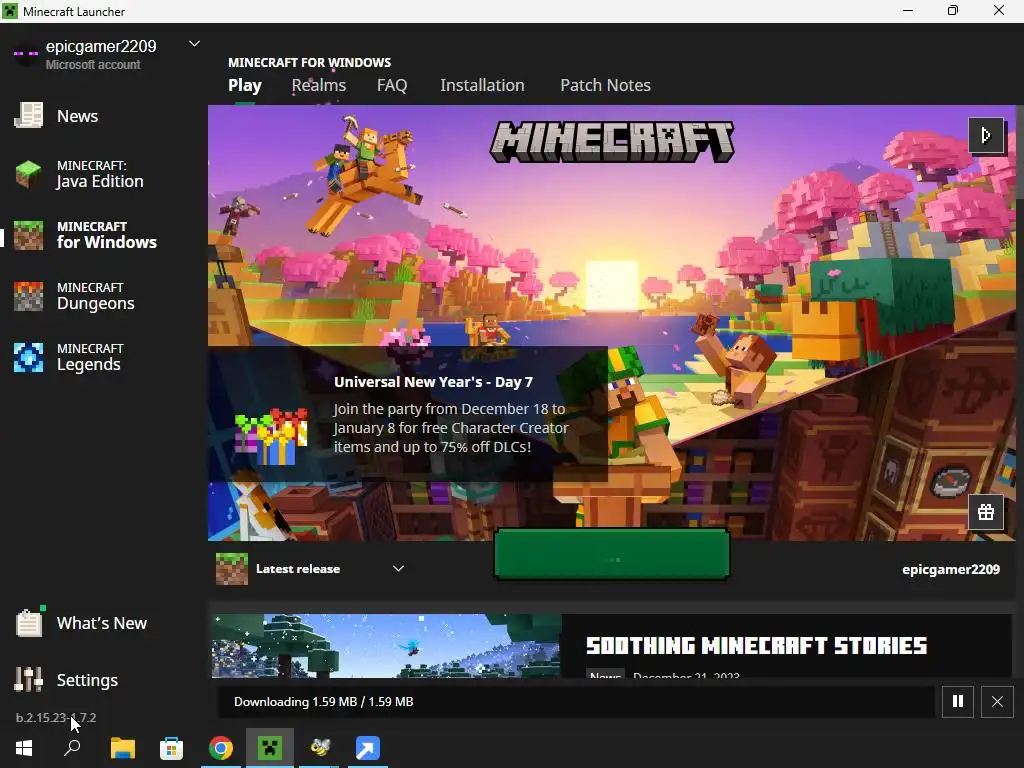Screen dimensions: 1024x768
Task: Expand the account dropdown chevron
Action: 194,44
